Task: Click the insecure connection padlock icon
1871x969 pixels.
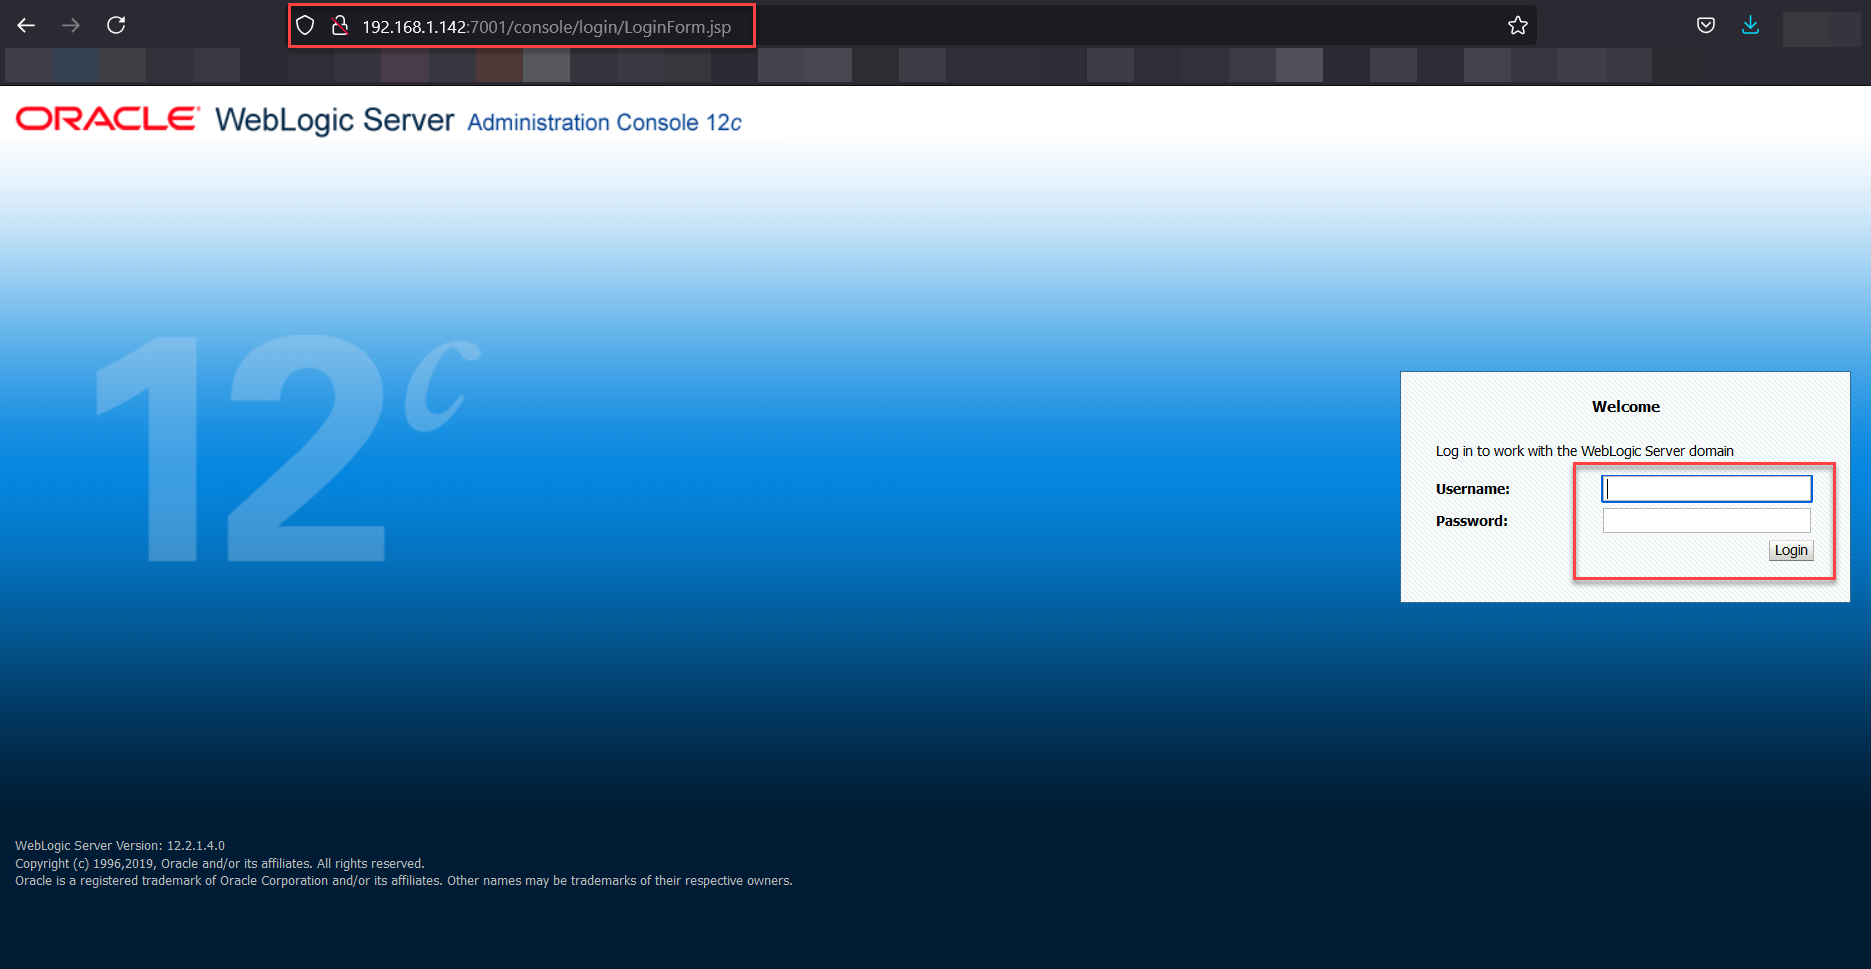Action: click(x=340, y=26)
